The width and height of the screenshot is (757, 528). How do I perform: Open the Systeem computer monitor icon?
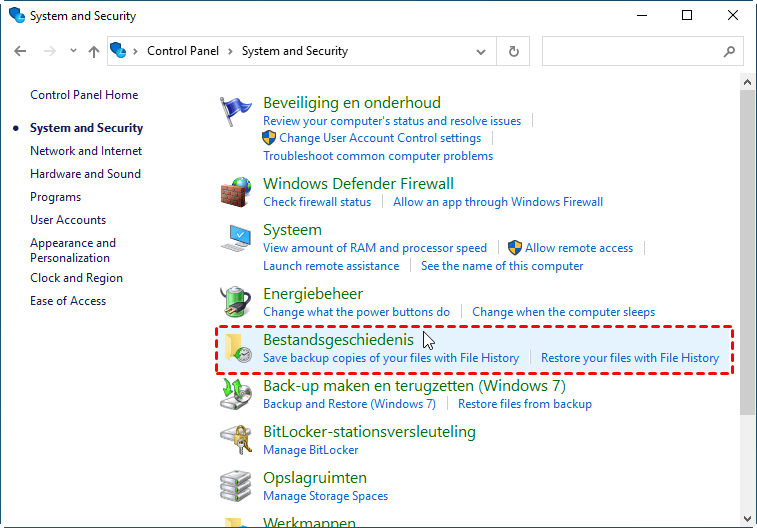point(236,238)
